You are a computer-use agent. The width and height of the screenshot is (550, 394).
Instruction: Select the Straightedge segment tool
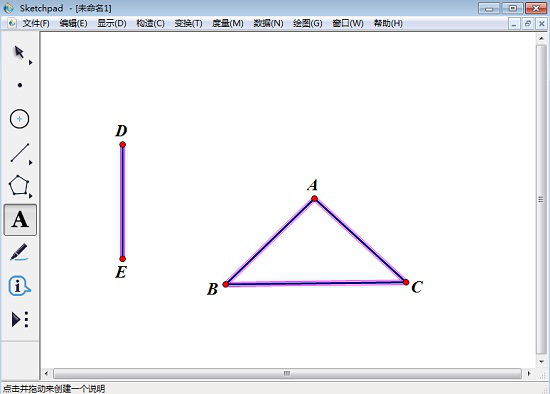coord(20,153)
